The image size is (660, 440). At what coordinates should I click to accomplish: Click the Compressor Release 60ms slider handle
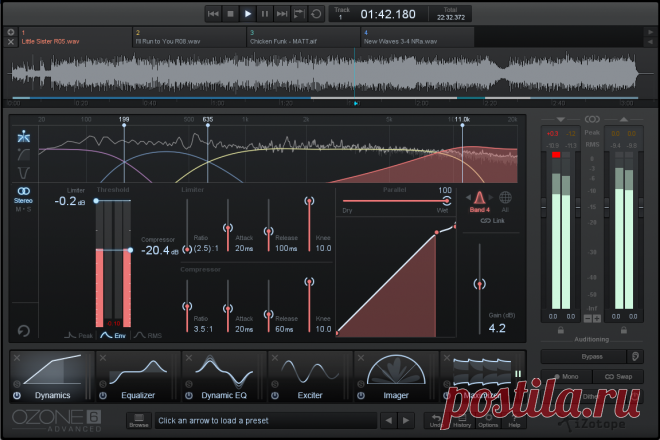(269, 314)
